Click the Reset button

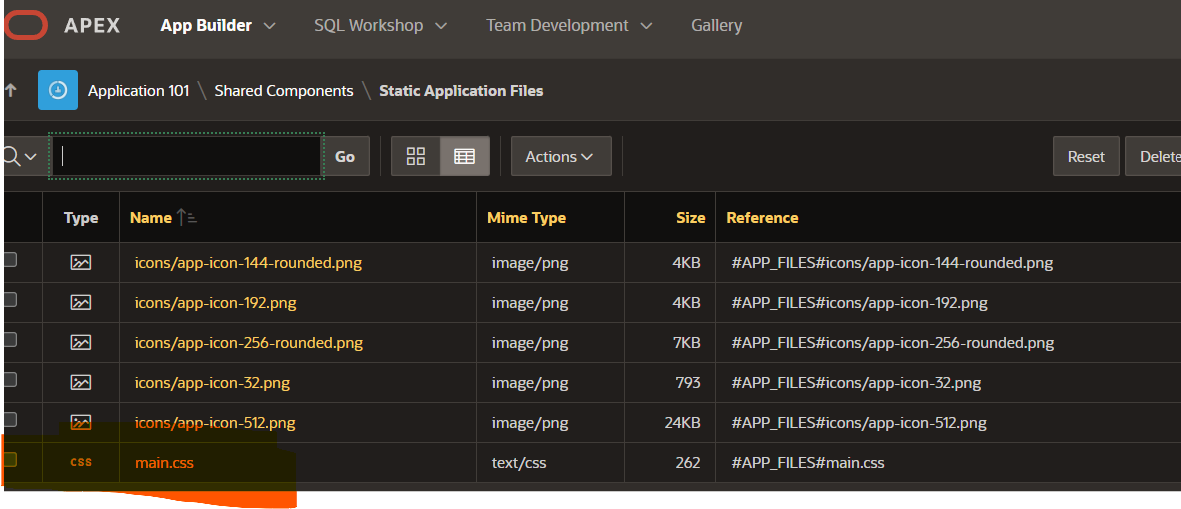point(1085,156)
